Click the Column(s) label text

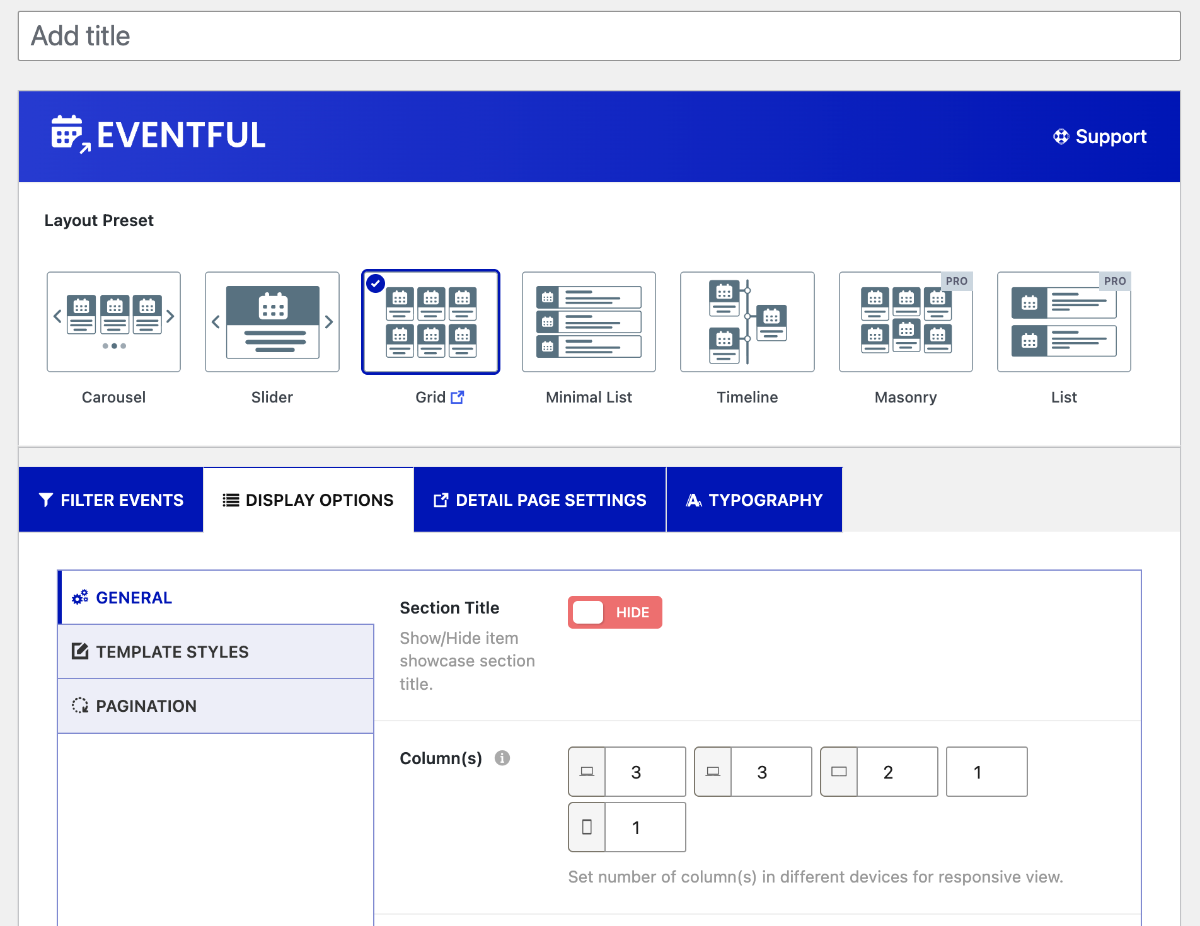point(441,758)
